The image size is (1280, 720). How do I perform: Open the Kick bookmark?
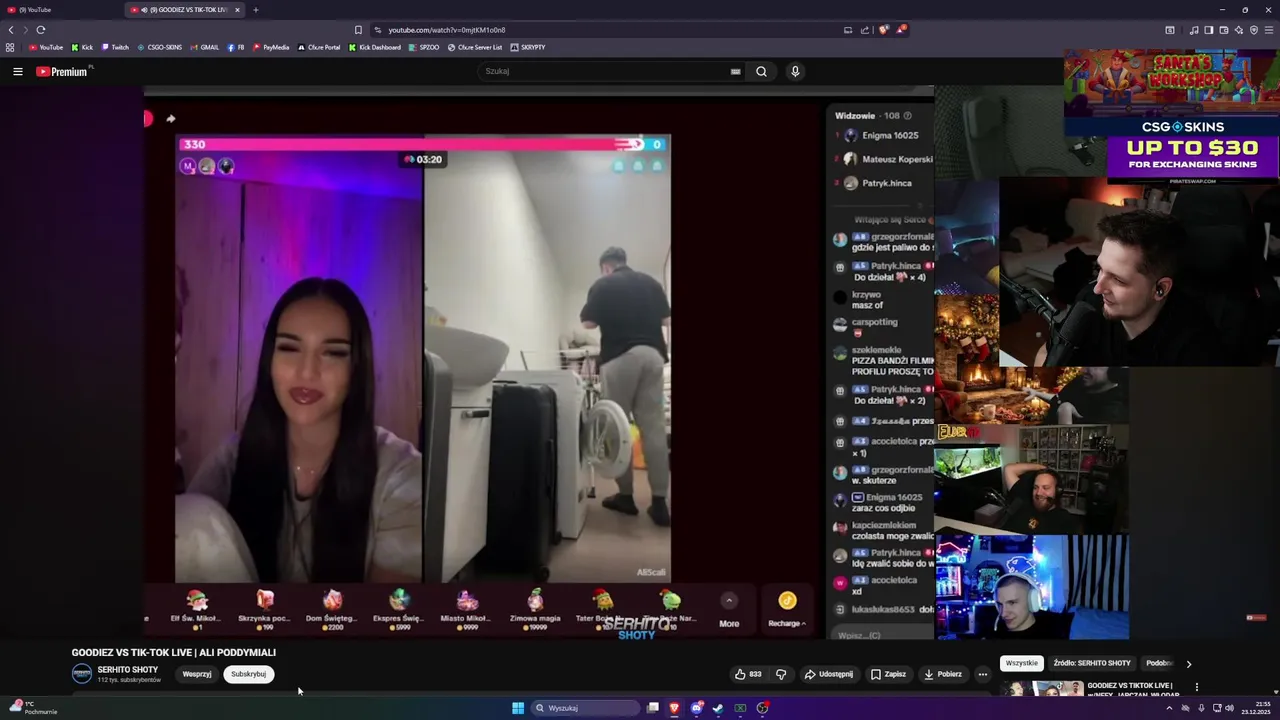click(82, 47)
